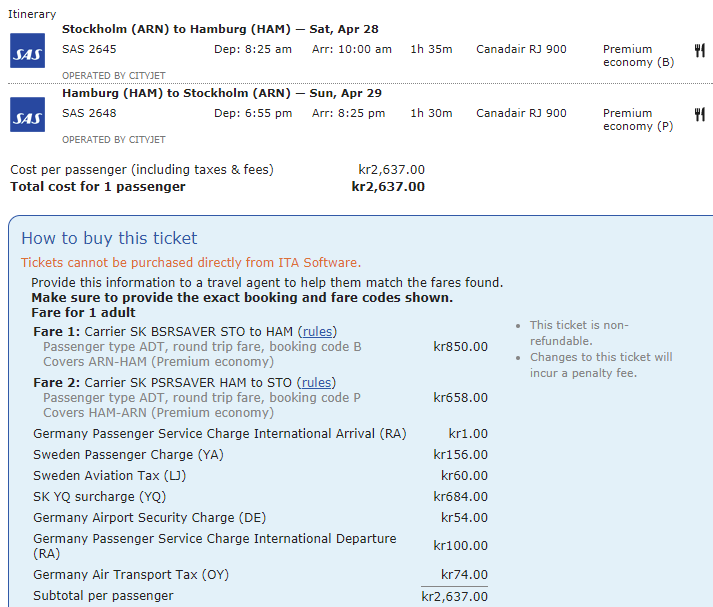713x607 pixels.
Task: Click the Subtotal per passenger amount
Action: [454, 597]
